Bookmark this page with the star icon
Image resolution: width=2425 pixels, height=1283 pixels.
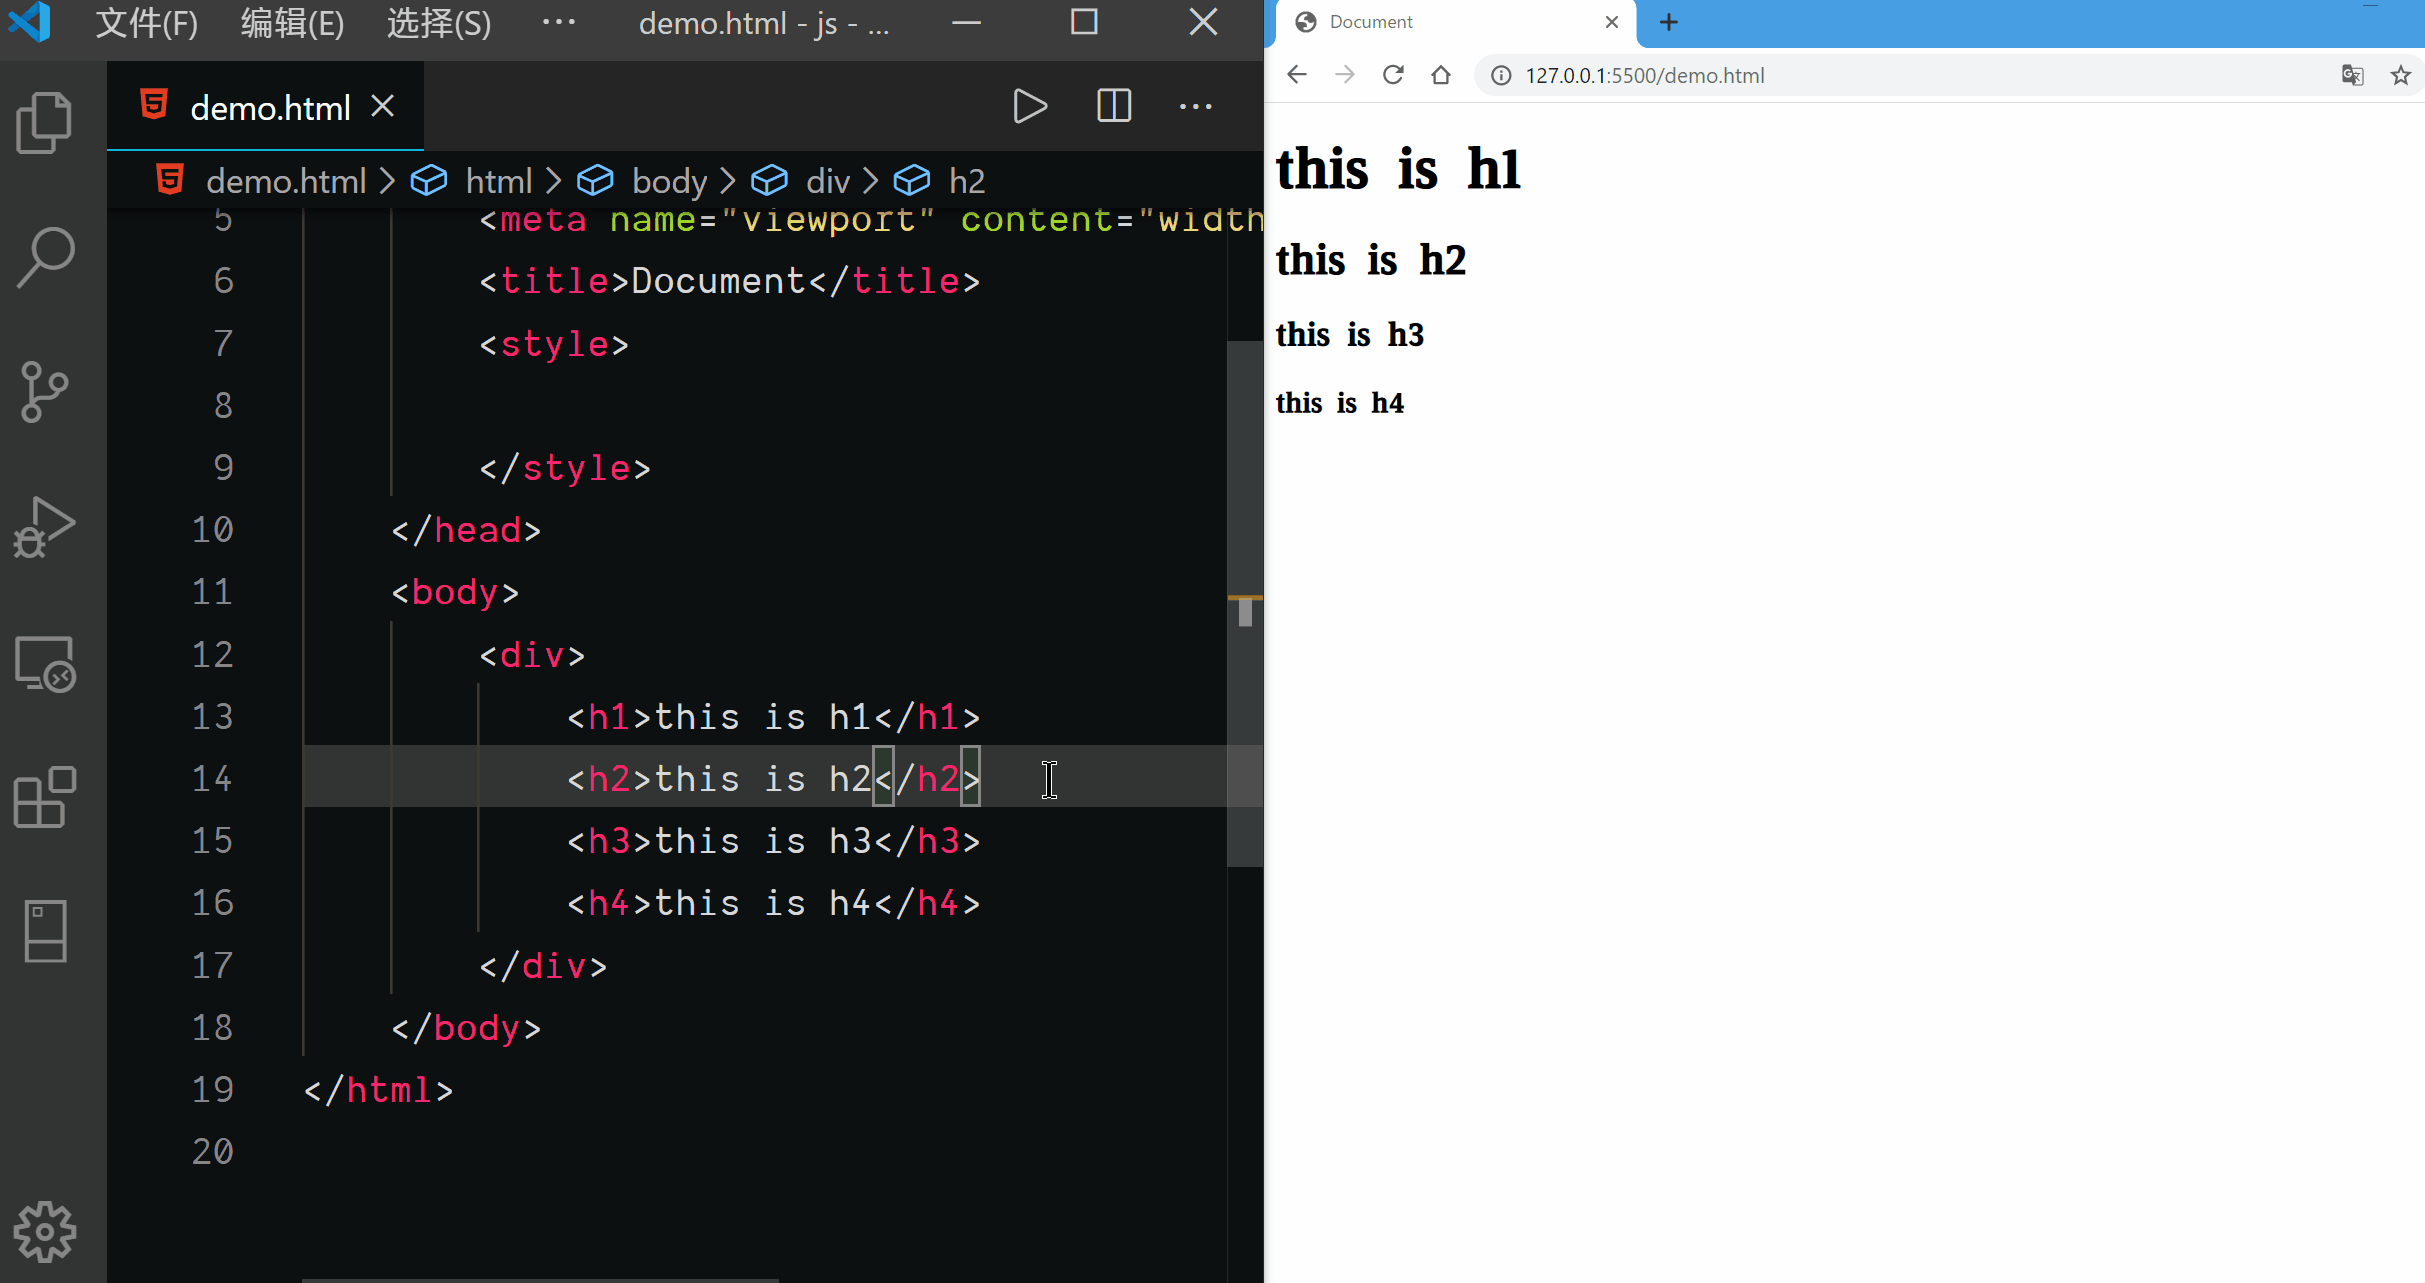pyautogui.click(x=2400, y=76)
